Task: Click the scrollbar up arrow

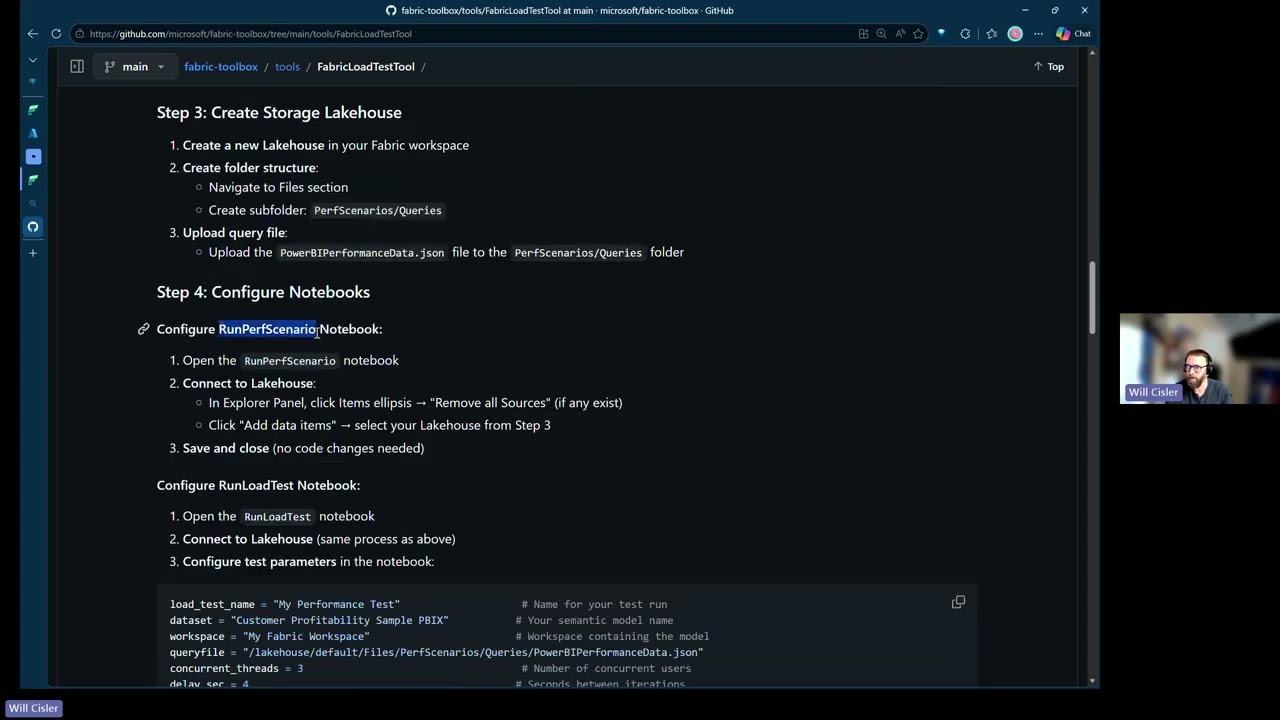Action: tap(1092, 52)
